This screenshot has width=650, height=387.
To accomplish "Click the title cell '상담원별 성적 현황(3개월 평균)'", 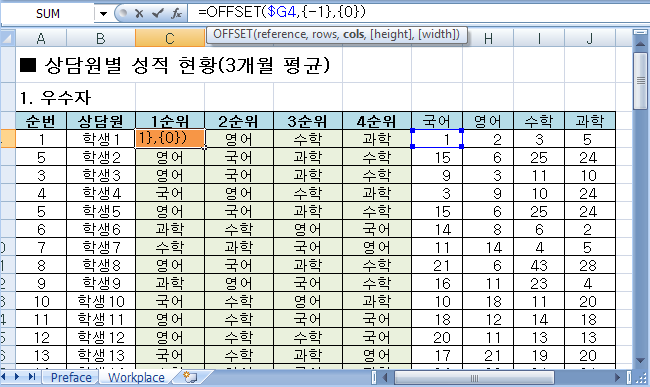I will point(175,65).
